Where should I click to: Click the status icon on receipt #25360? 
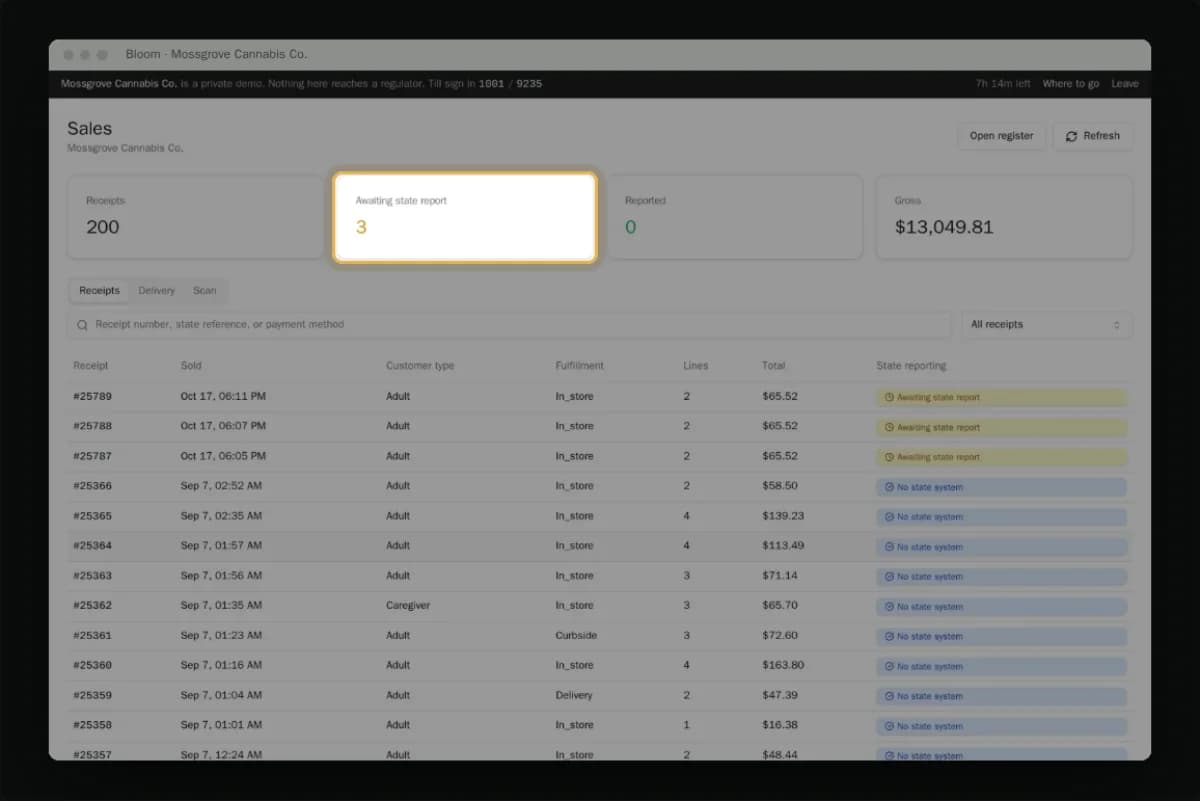click(890, 666)
